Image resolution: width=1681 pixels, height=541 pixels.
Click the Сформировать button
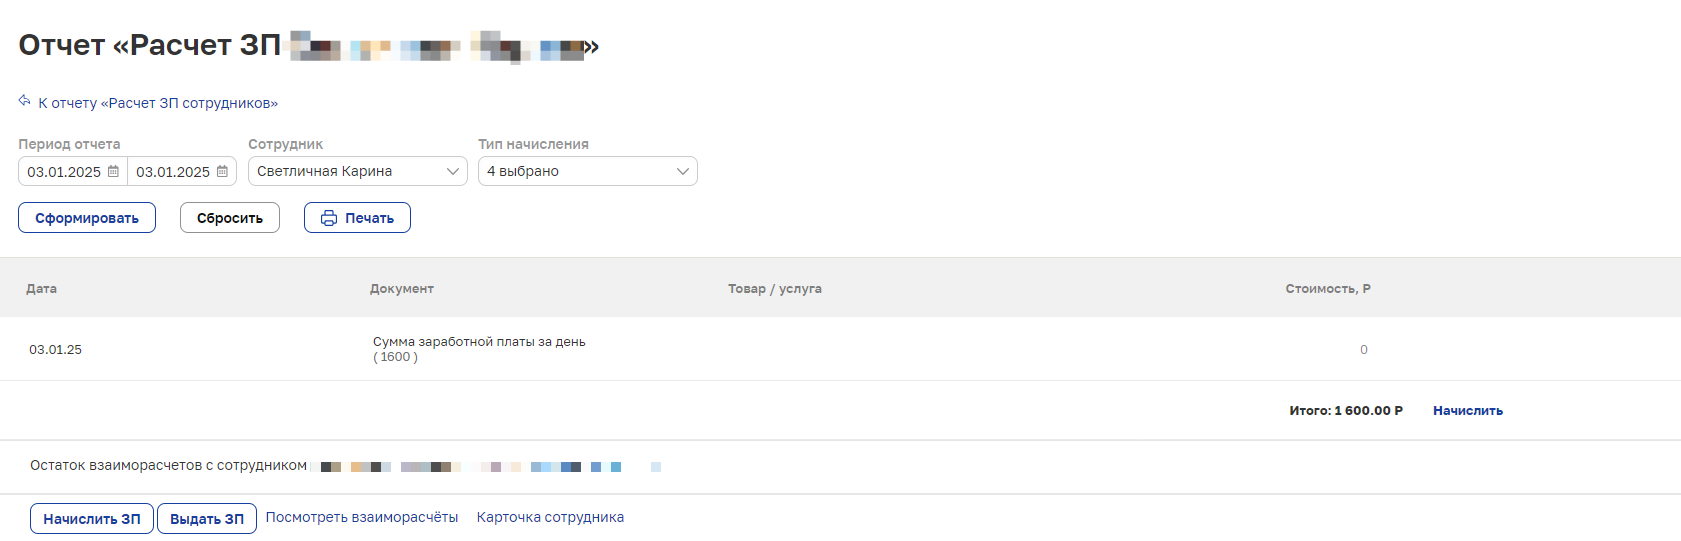tap(87, 218)
